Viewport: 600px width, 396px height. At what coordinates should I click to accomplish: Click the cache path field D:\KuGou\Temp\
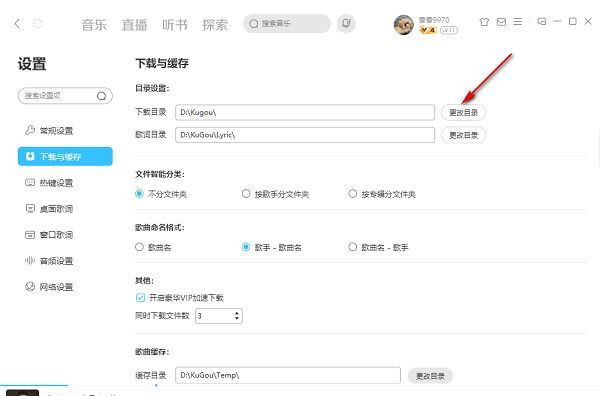tap(288, 375)
